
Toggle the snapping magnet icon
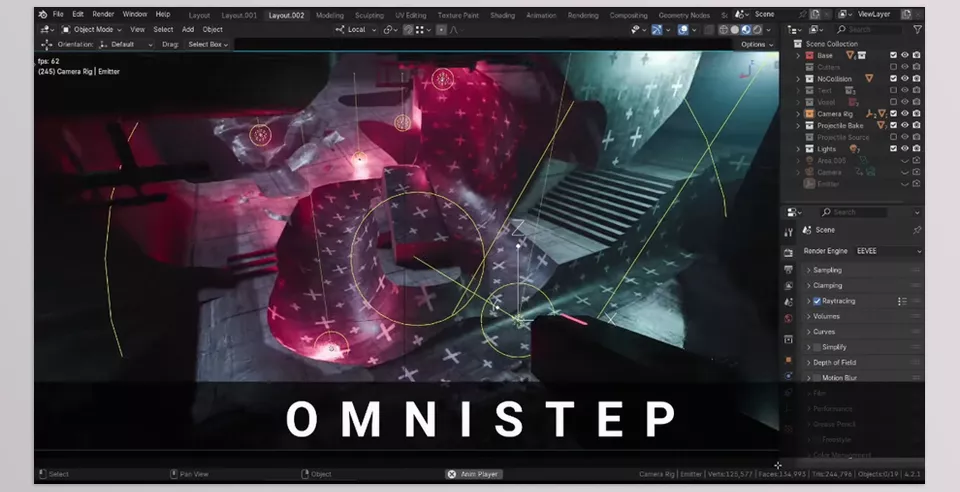408,29
